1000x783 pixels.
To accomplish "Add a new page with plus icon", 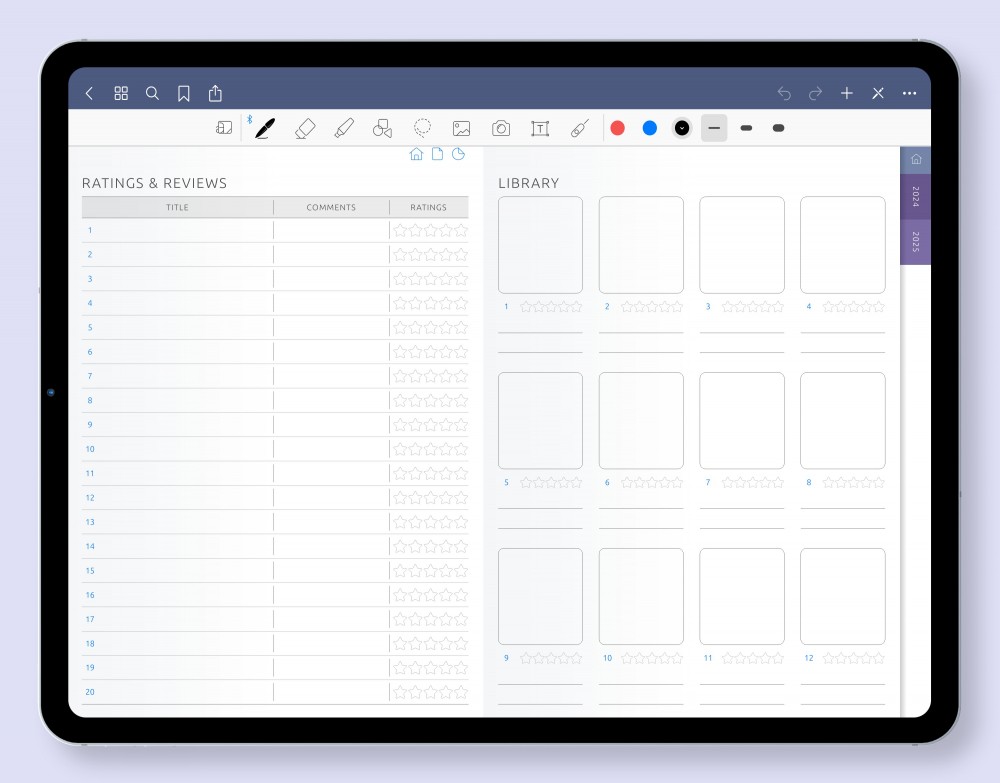I will point(846,93).
